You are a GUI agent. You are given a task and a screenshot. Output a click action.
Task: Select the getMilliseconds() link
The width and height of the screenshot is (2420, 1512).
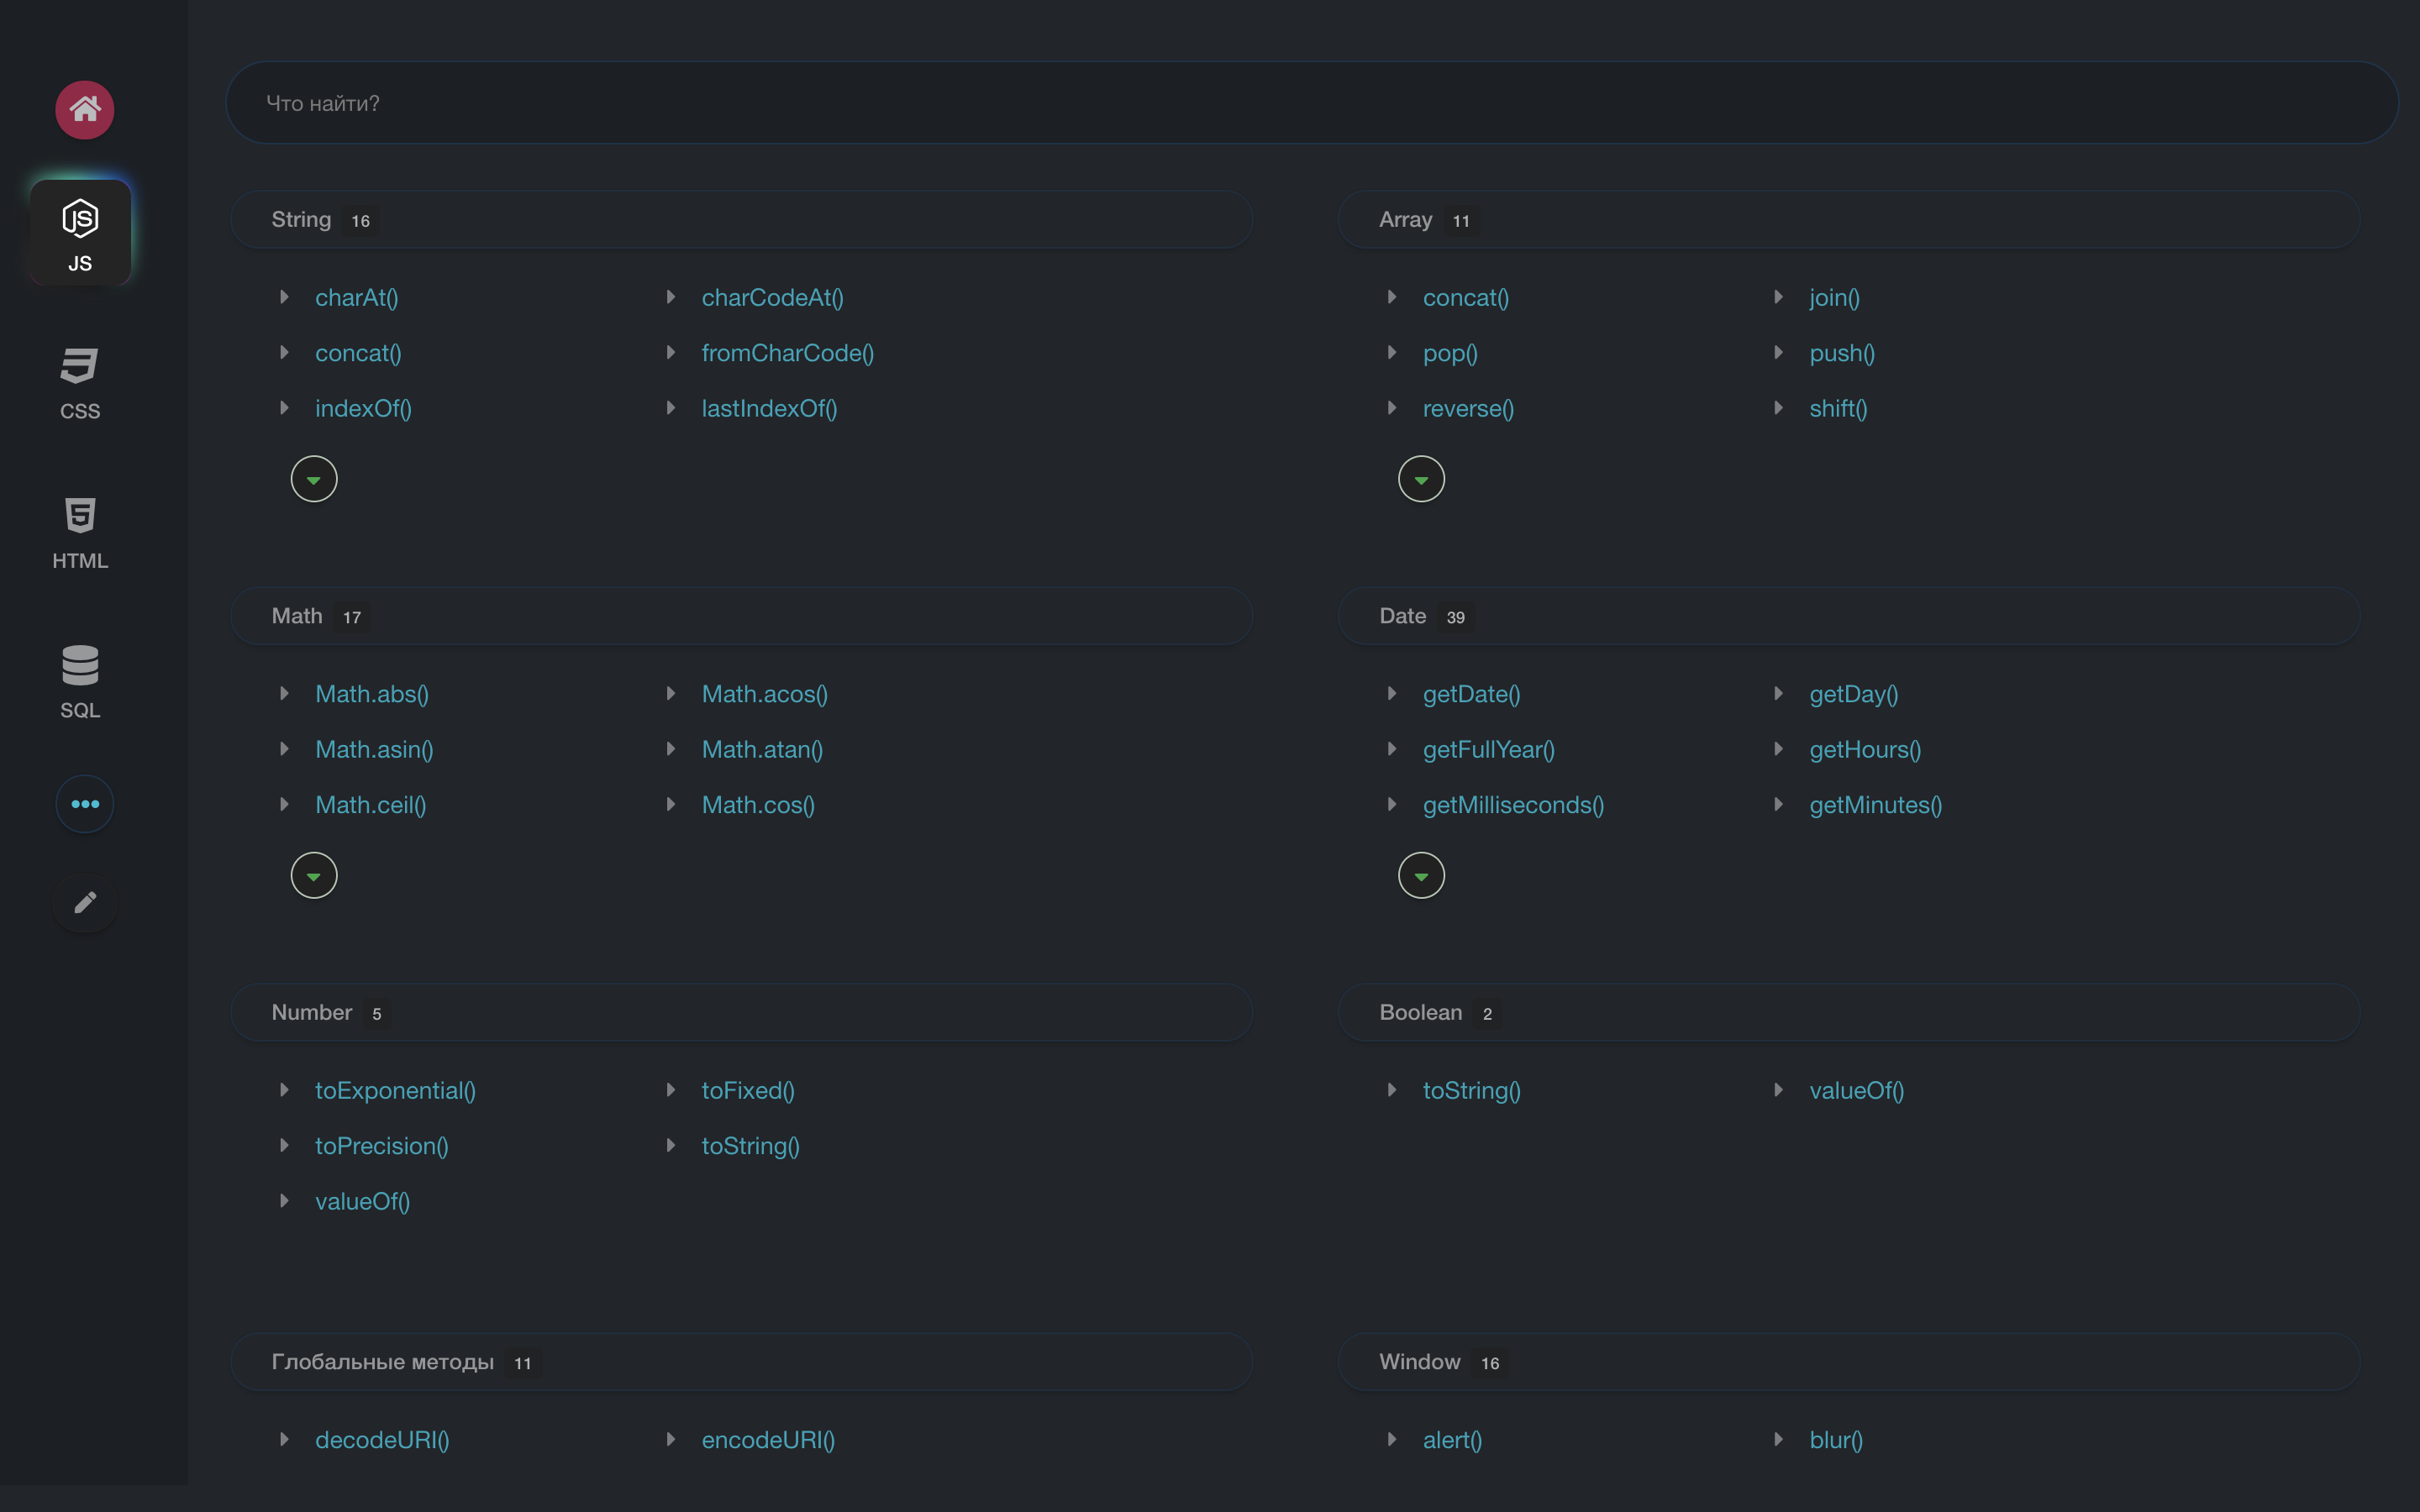point(1512,805)
